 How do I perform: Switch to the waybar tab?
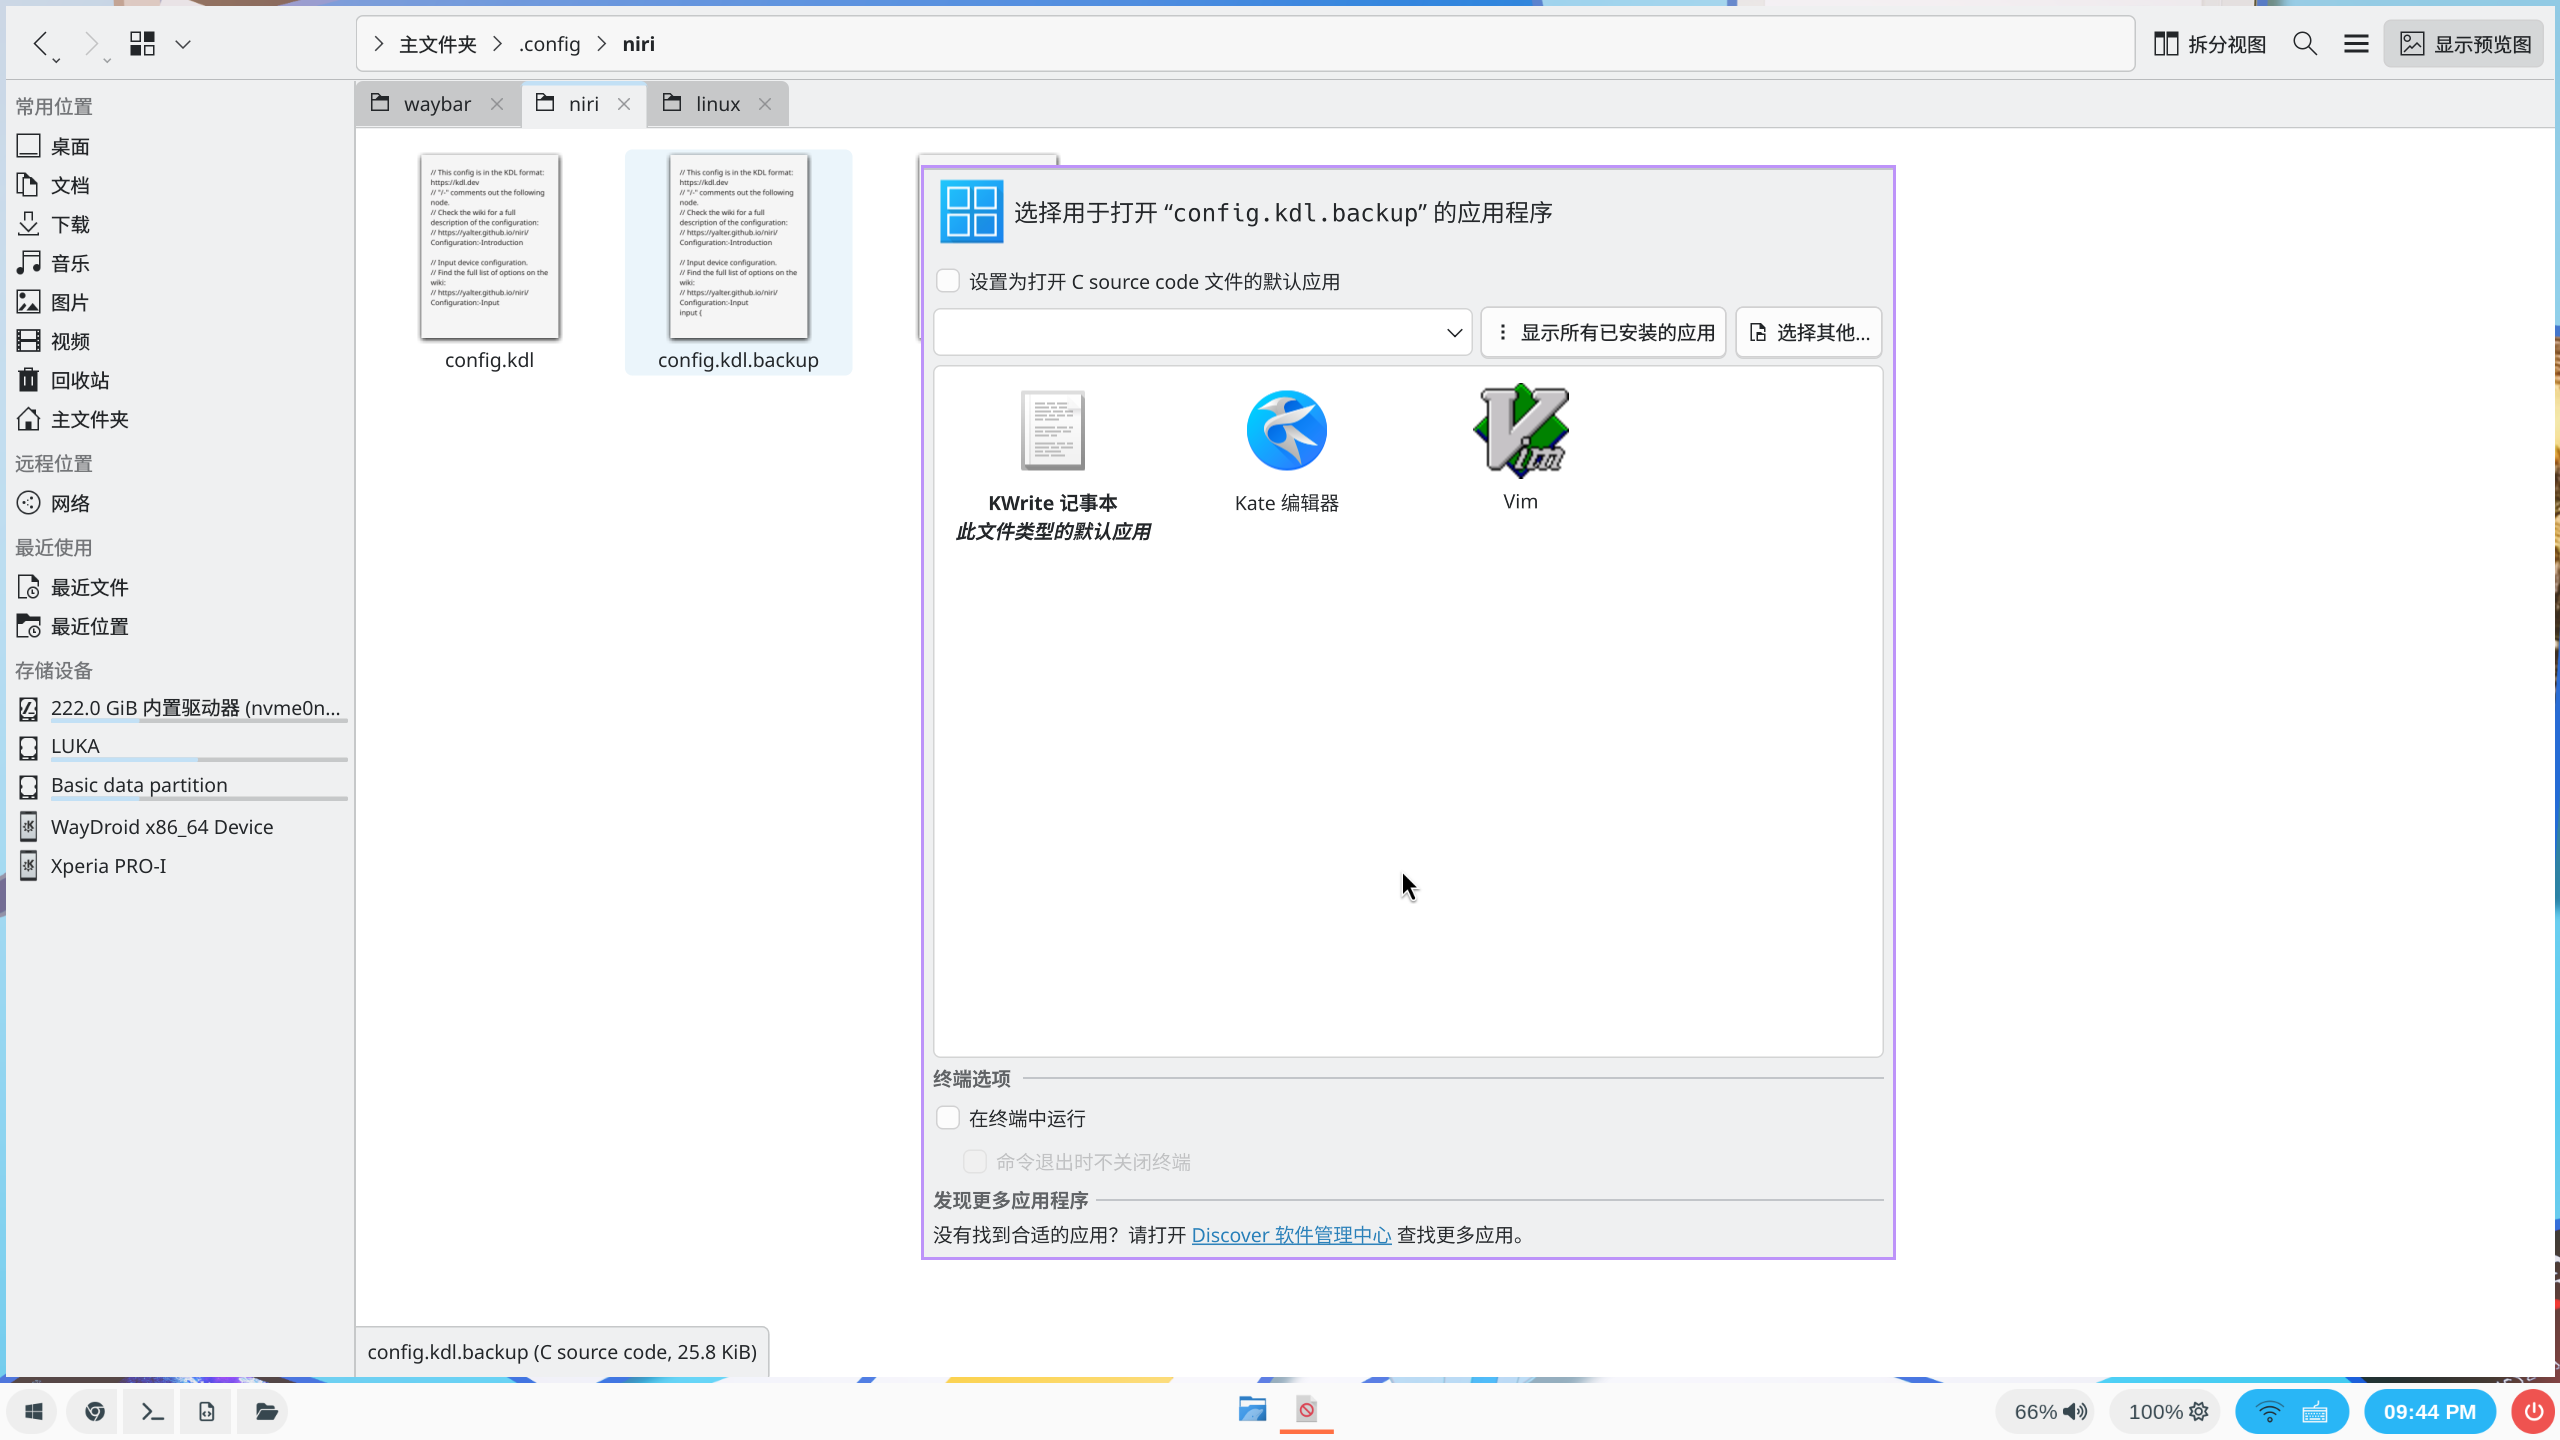coord(436,104)
